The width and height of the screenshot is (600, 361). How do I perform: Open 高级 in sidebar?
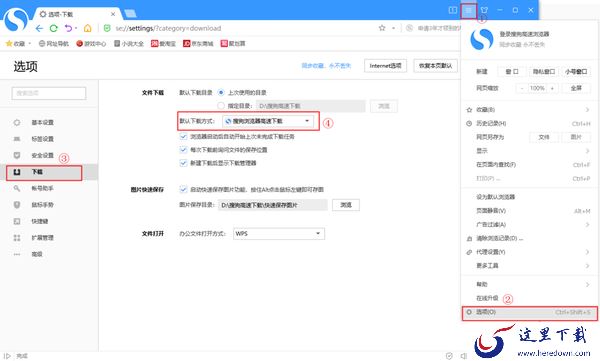coord(37,254)
